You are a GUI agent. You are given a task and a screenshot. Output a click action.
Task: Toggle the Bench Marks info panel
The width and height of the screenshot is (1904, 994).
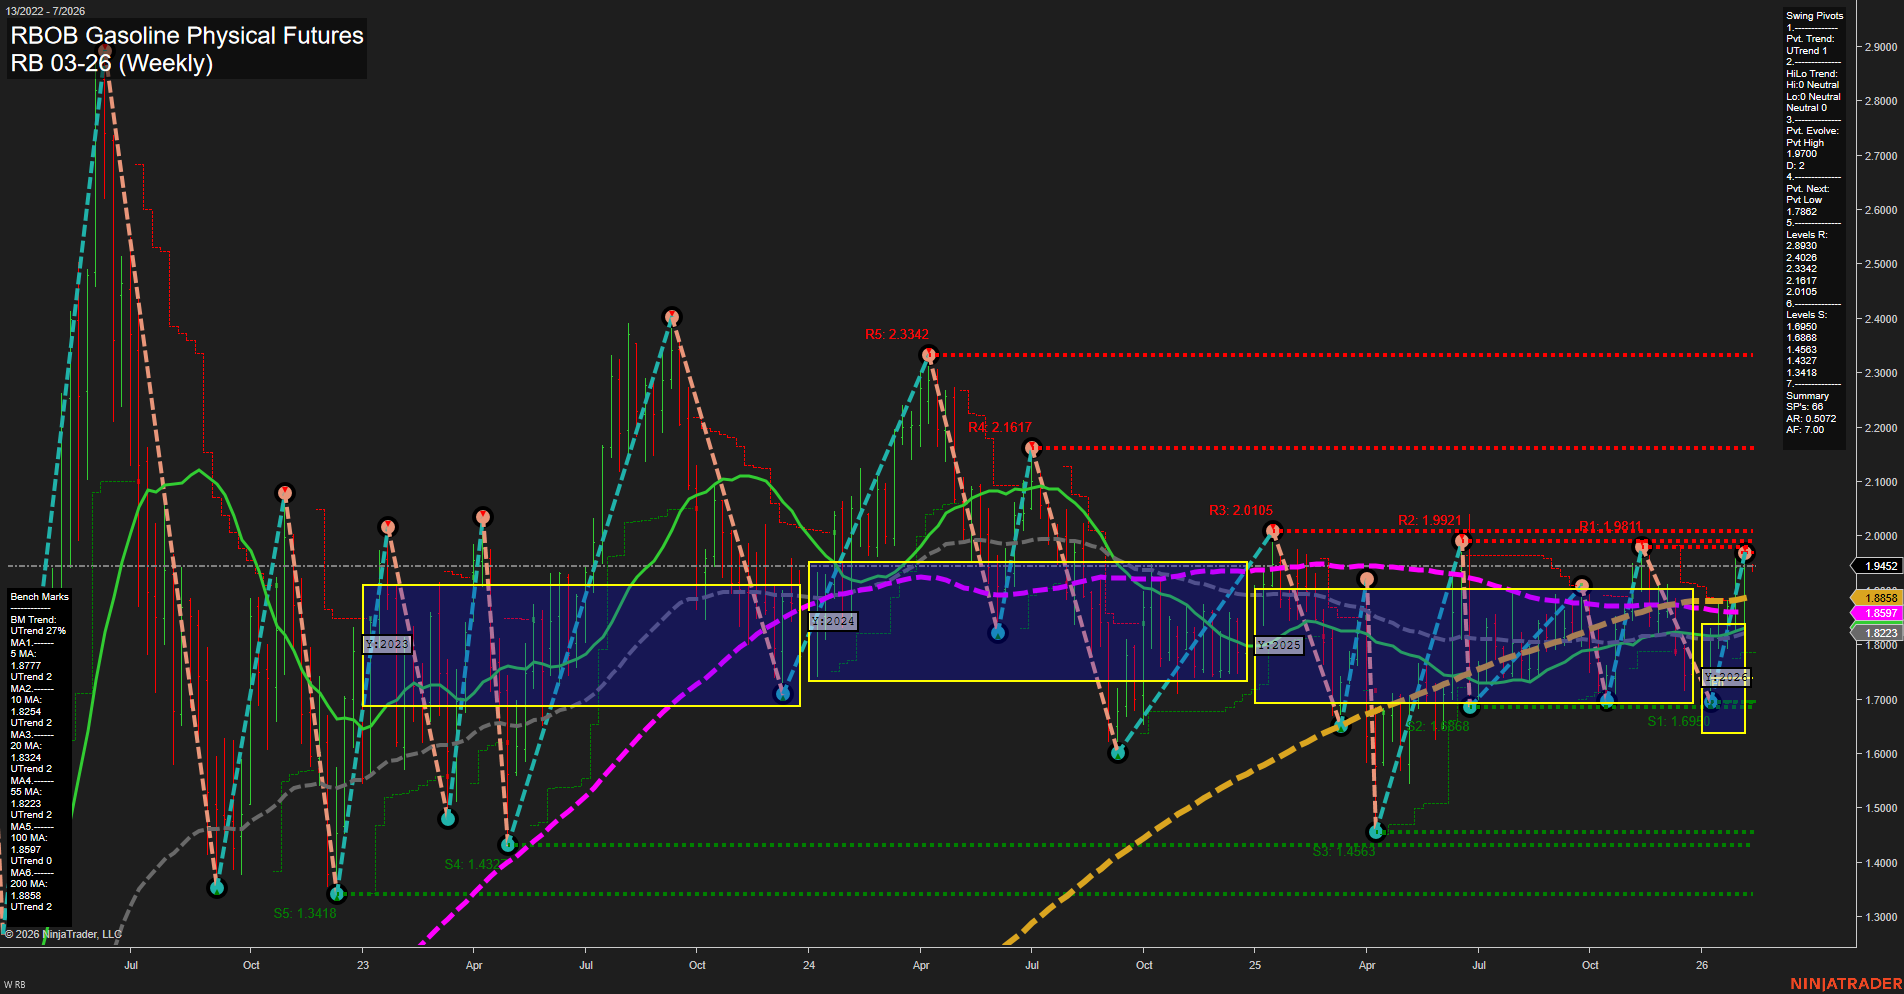point(37,596)
